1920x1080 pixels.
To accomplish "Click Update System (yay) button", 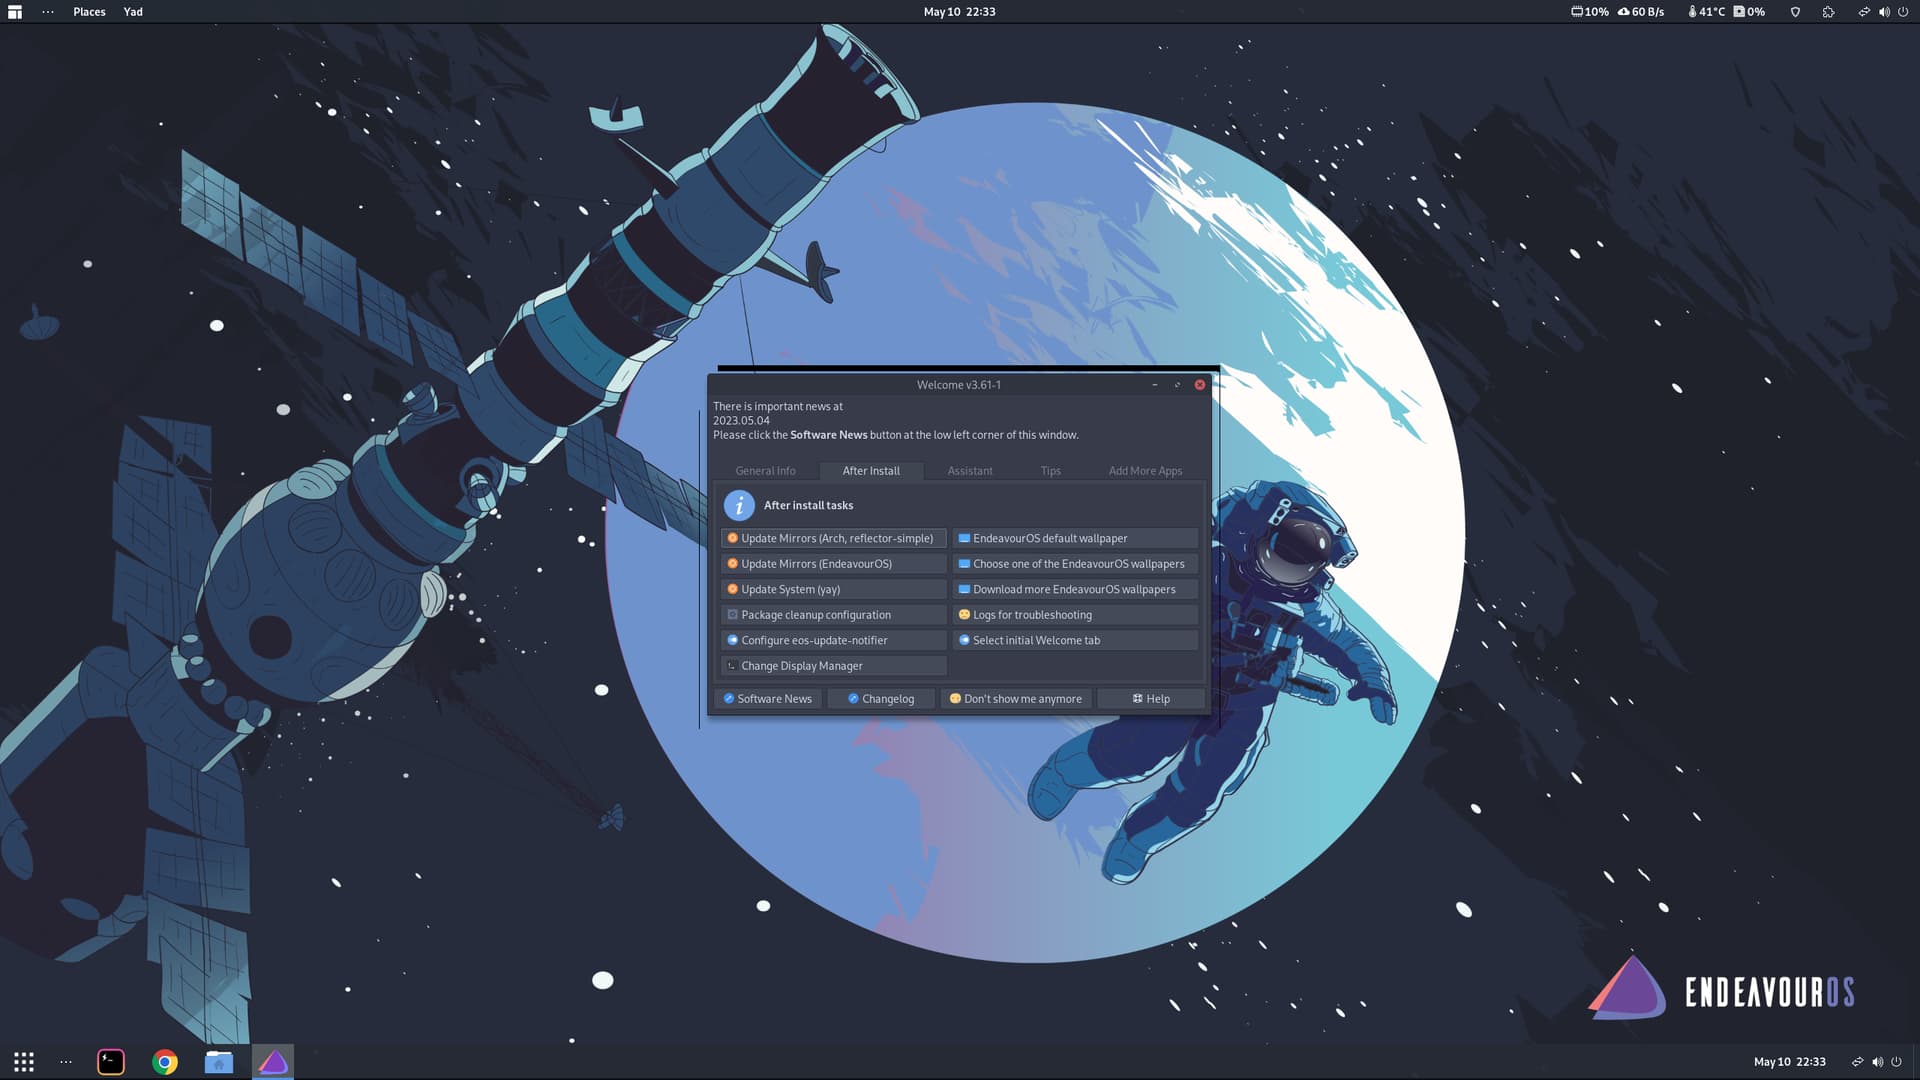I will click(x=833, y=589).
